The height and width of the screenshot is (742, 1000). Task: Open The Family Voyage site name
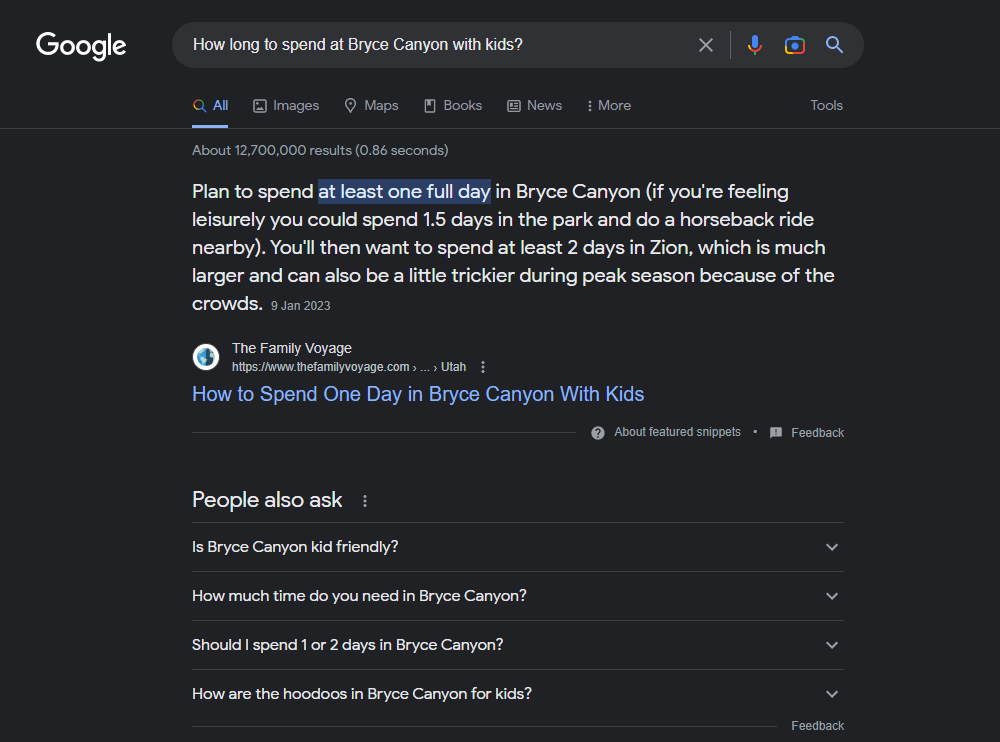coord(291,348)
